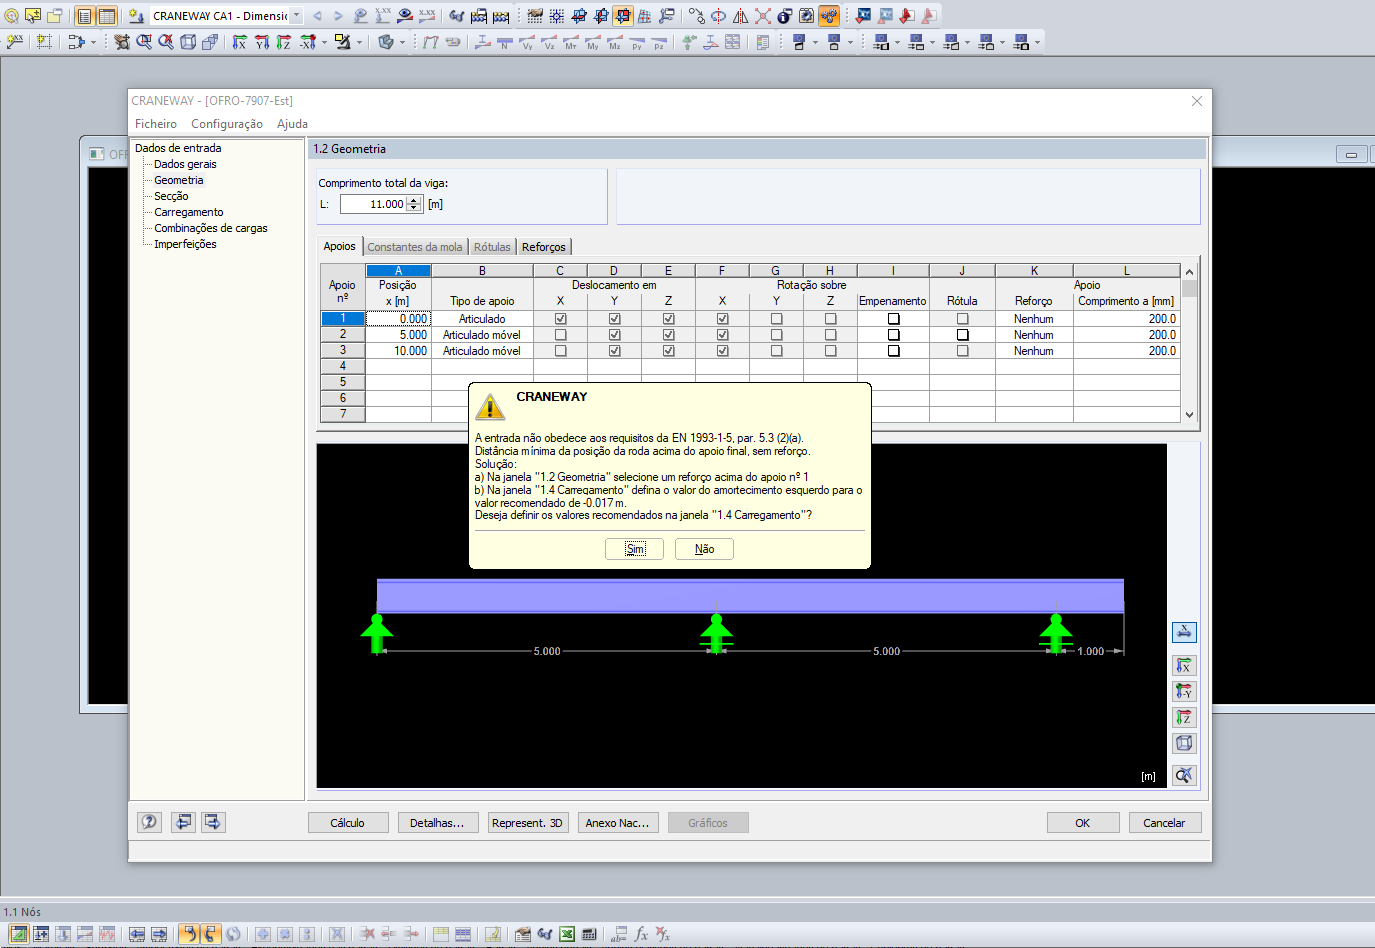The width and height of the screenshot is (1375, 948).
Task: Open the dropdown arrow beside the -X view icon
Action: pyautogui.click(x=324, y=42)
